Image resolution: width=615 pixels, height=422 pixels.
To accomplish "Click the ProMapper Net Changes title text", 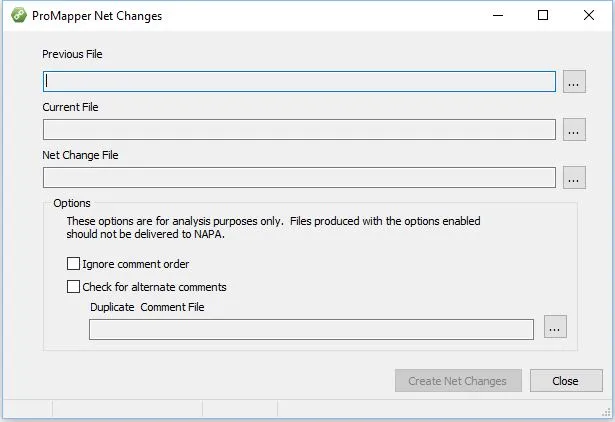I will 97,16.
